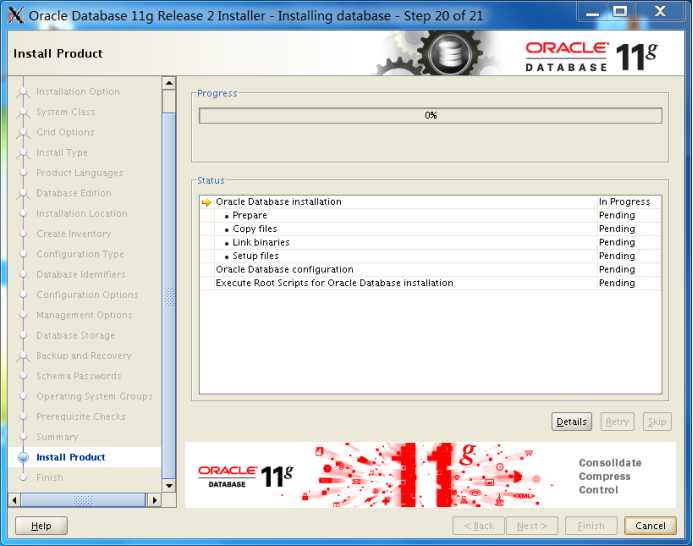This screenshot has width=693, height=546.
Task: Select the Configuration Options step
Action: coord(87,295)
